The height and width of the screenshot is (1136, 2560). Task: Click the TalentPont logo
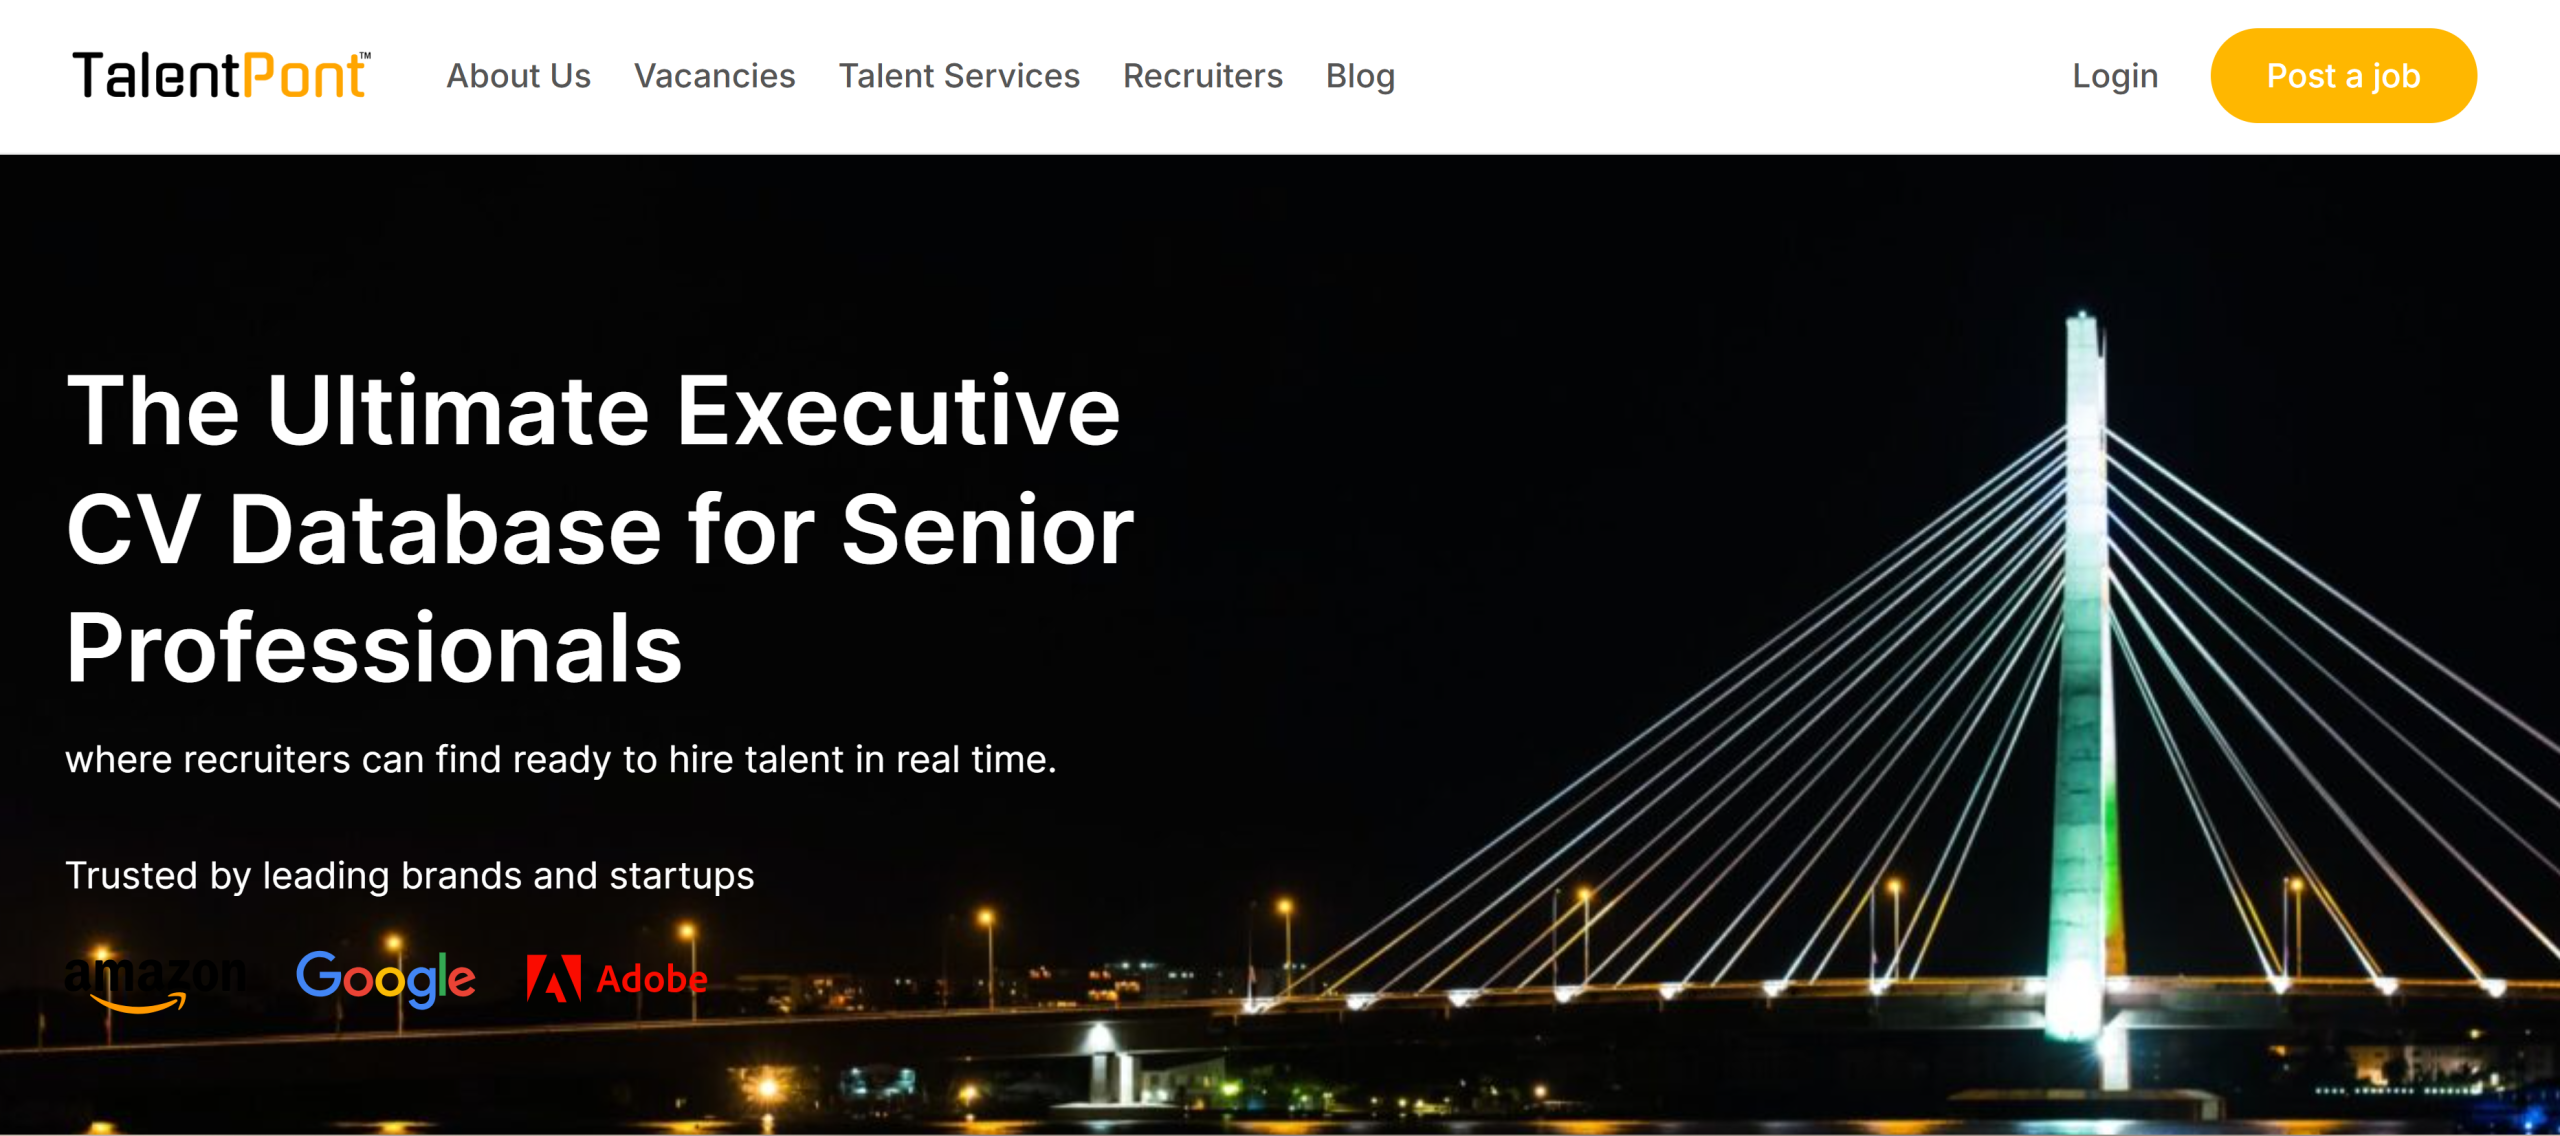pyautogui.click(x=220, y=76)
